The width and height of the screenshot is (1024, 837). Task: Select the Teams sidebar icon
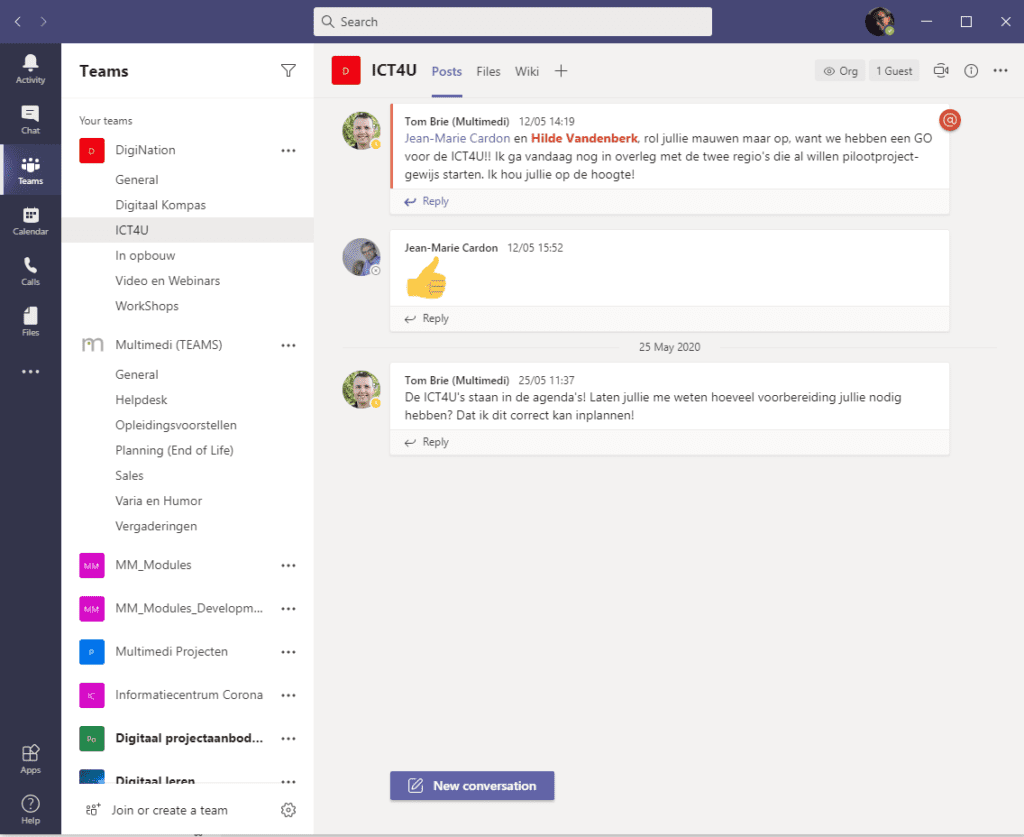(30, 170)
